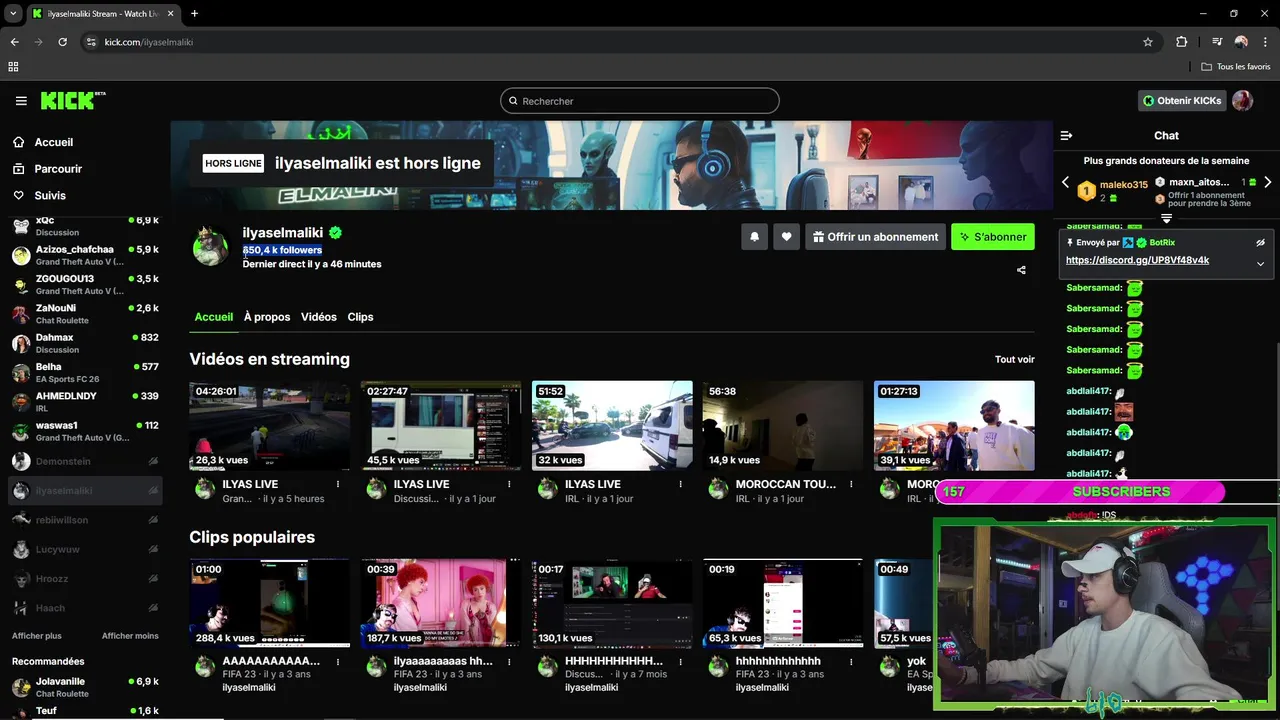This screenshot has width=1280, height=720.
Task: Click the ilyaselmaliki channel profile avatar
Action: point(210,247)
